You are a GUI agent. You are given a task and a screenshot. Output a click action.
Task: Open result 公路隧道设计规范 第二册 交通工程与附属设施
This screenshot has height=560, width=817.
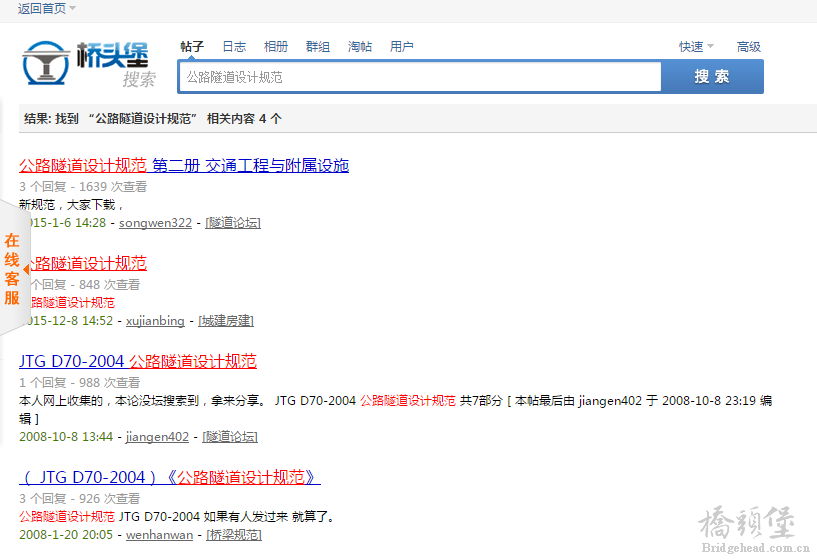click(x=184, y=166)
